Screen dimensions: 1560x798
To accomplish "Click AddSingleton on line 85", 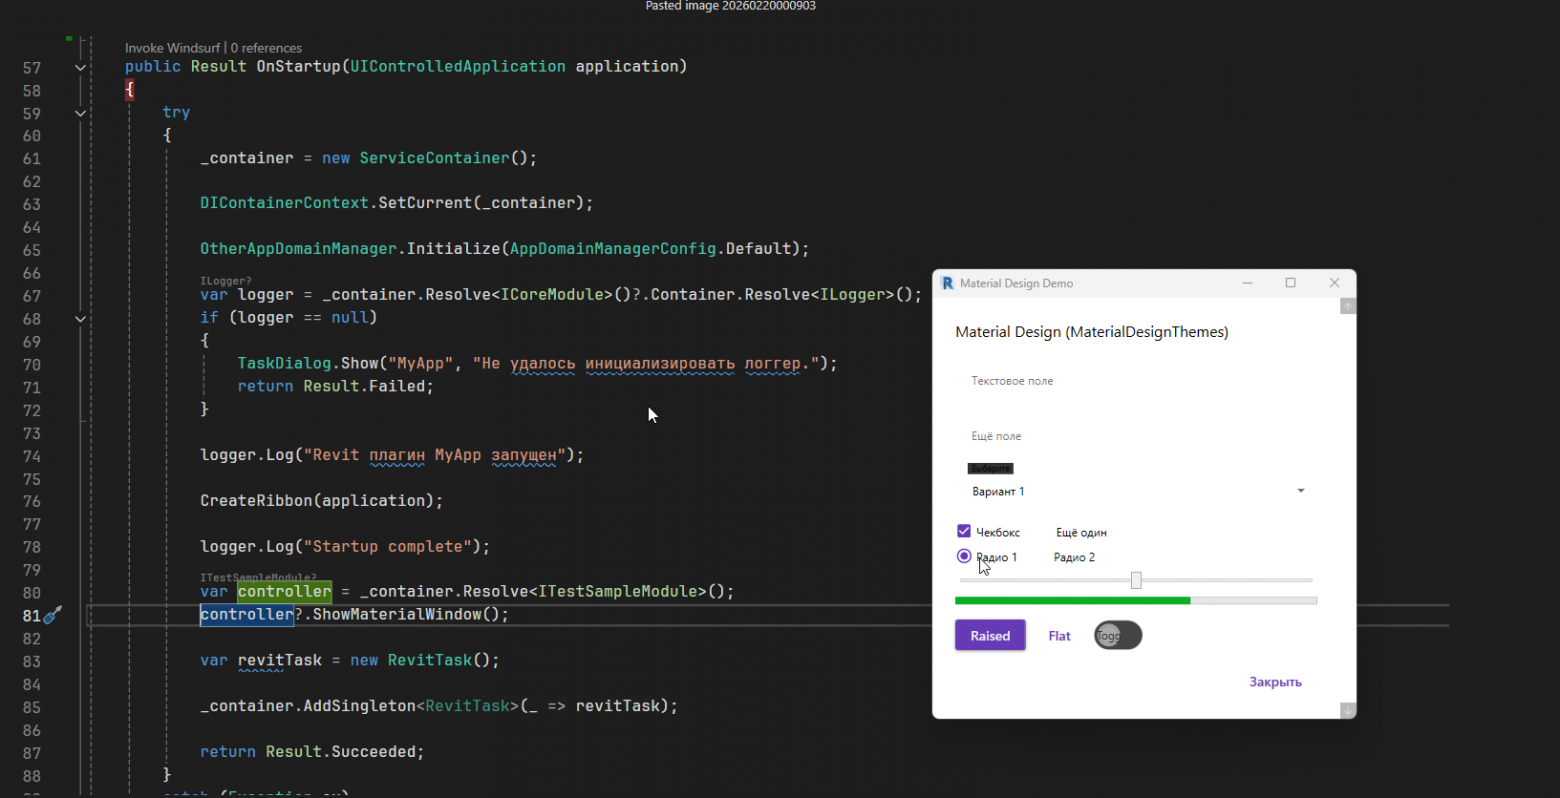I will pyautogui.click(x=359, y=706).
